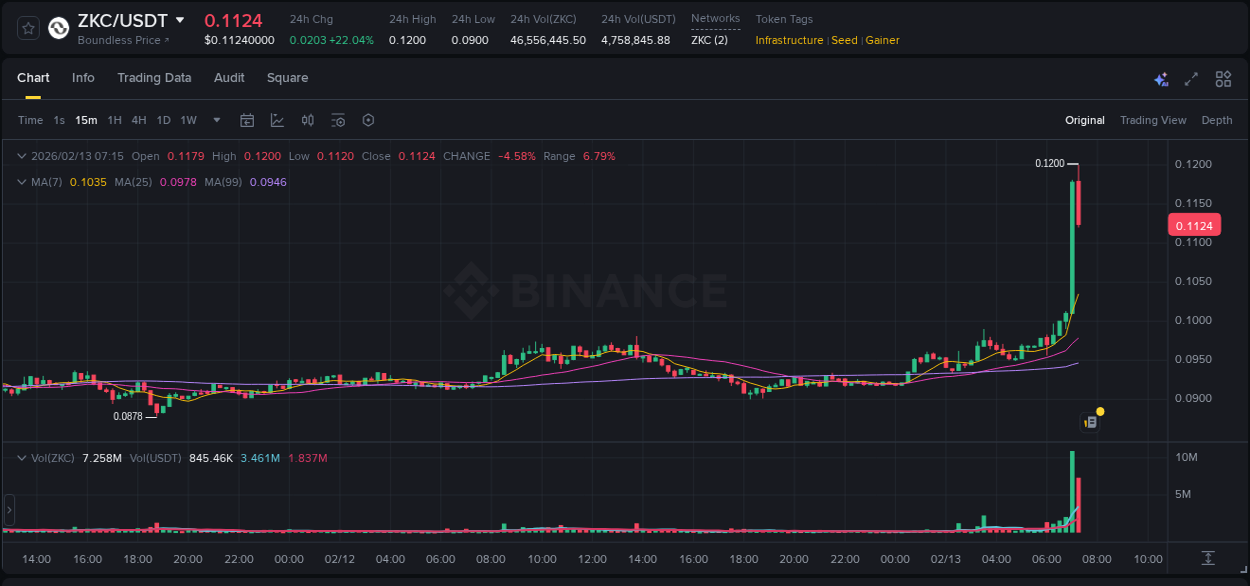Launch the AI assistant sparkle icon
This screenshot has width=1250, height=586.
[x=1160, y=78]
